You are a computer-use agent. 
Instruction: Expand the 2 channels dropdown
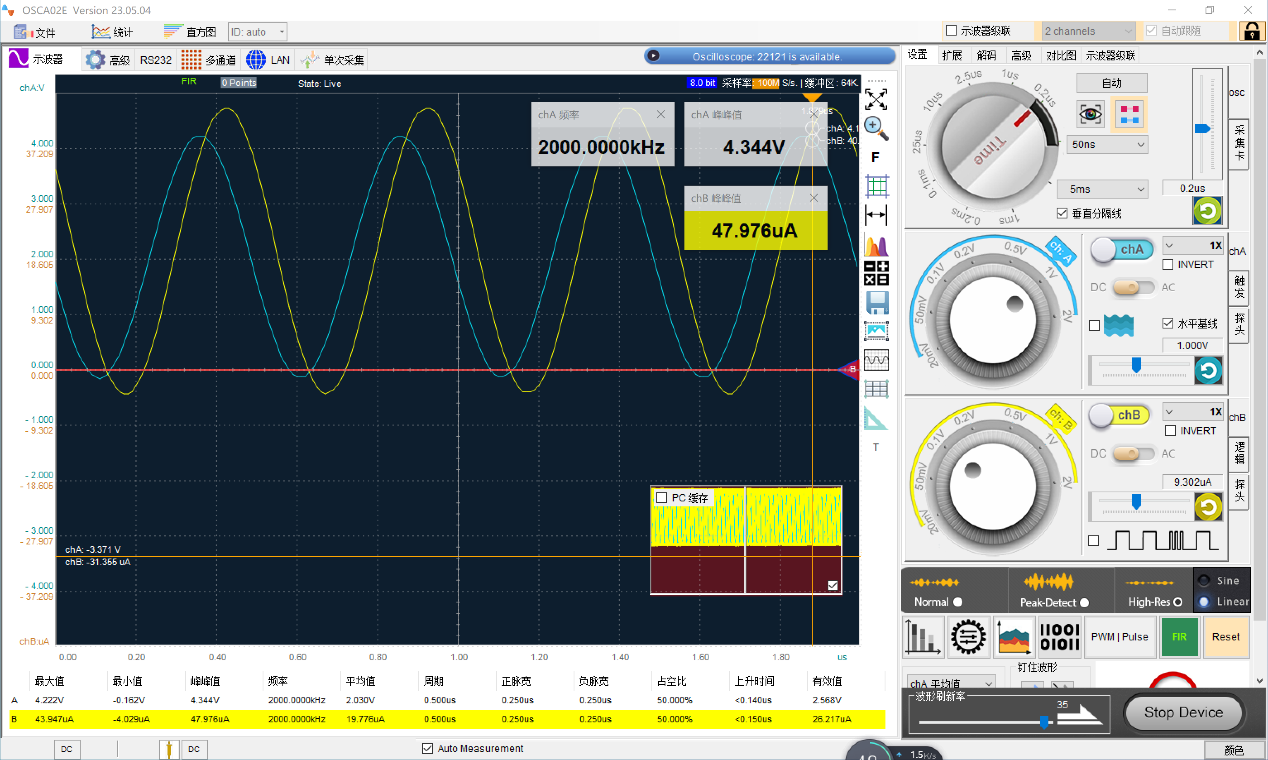1088,32
